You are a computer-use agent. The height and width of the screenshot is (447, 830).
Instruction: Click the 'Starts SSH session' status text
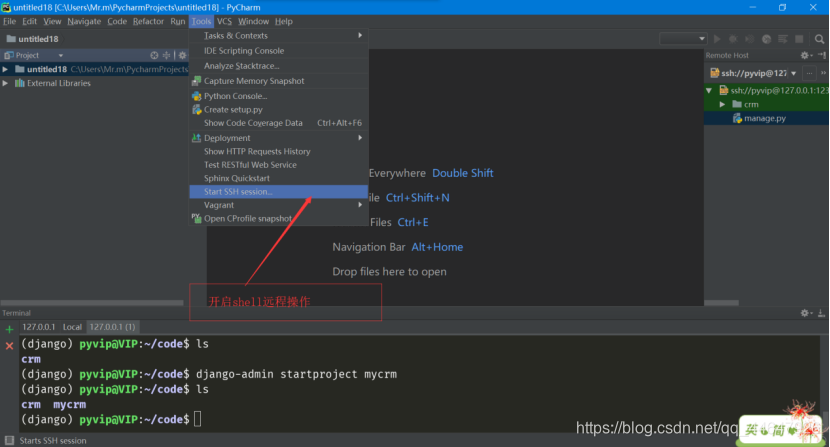53,441
